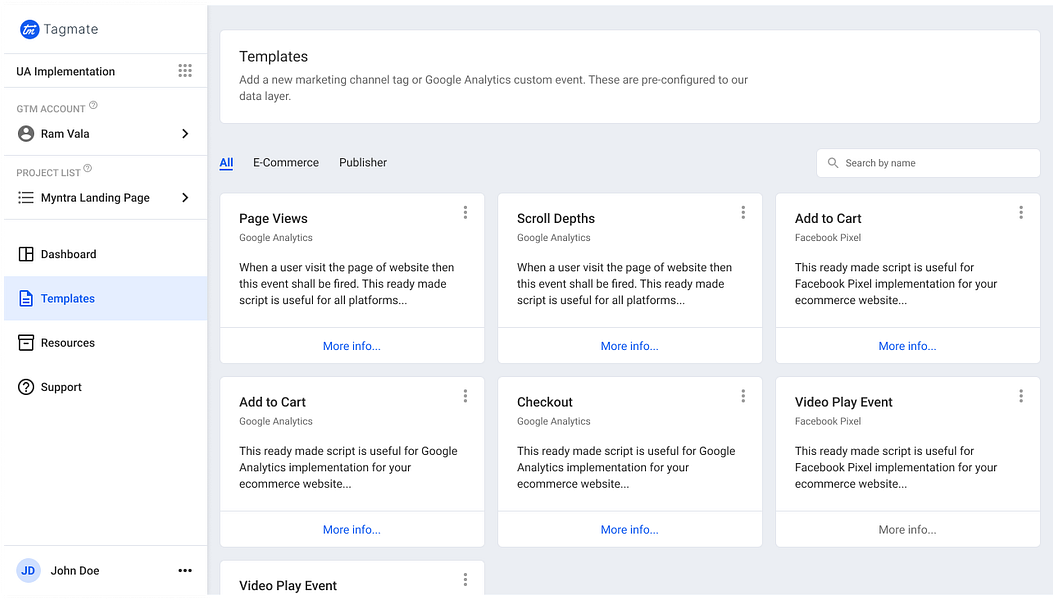Open Templates in sidebar

coord(105,298)
